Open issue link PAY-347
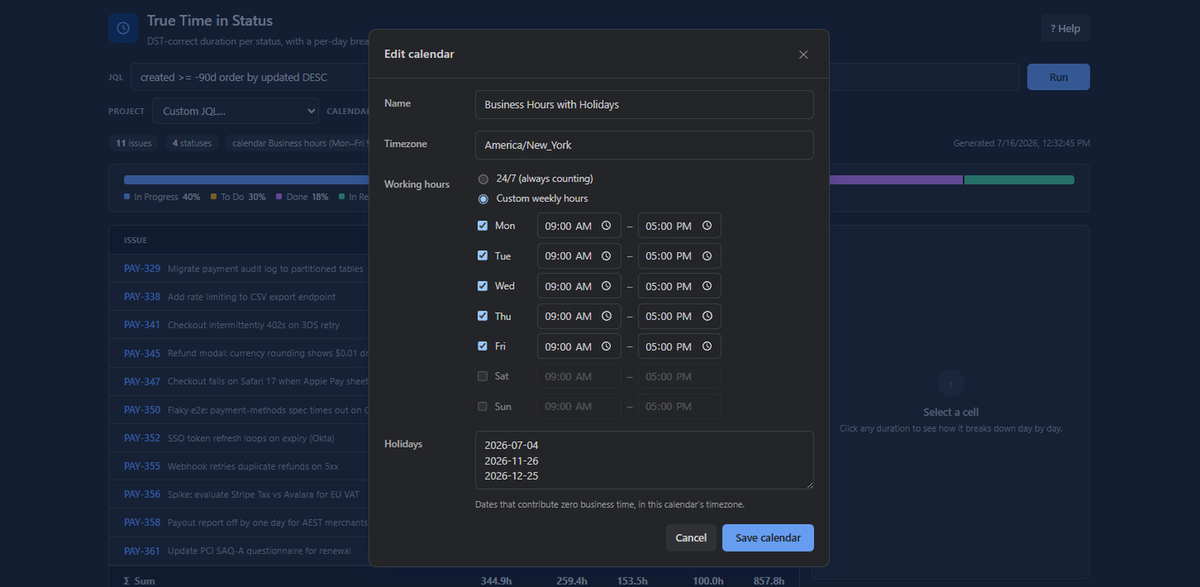Viewport: 1200px width, 587px height. point(142,382)
